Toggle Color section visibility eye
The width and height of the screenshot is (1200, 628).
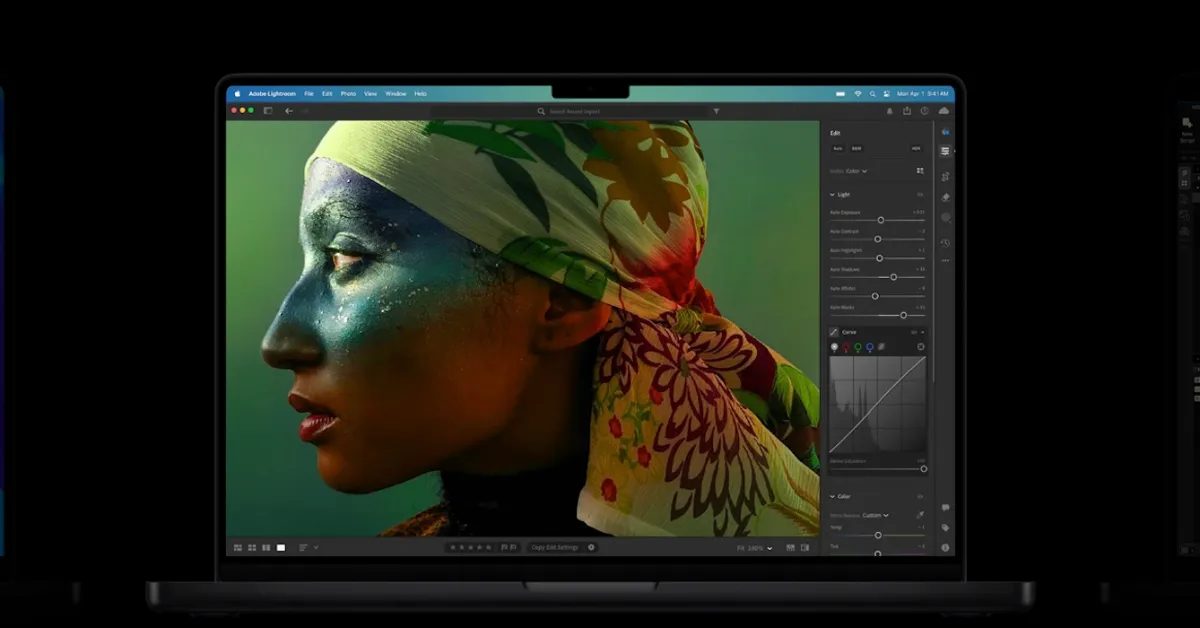[920, 496]
